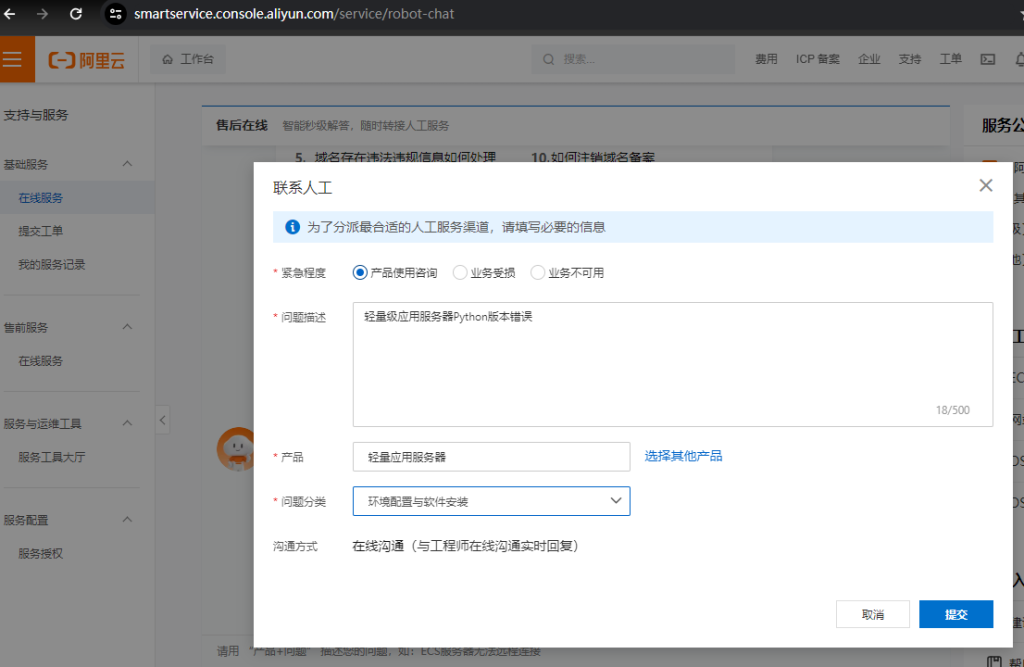The image size is (1024, 667).
Task: Collapse sidebar with the left arrow handle
Action: 162,419
